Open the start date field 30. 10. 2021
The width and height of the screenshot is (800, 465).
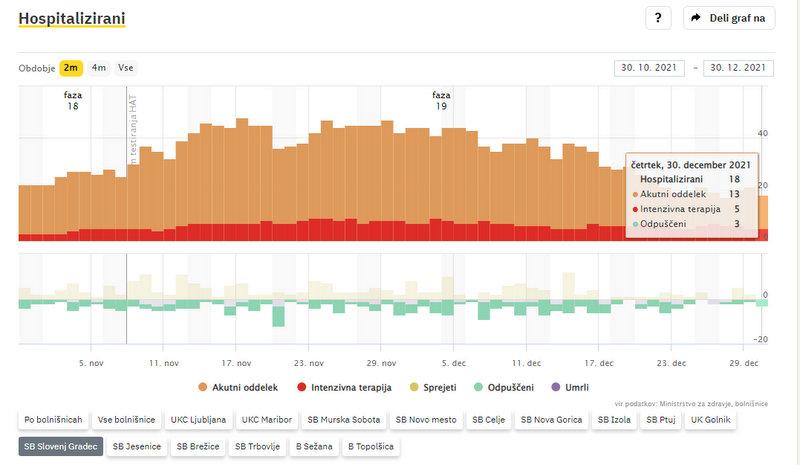[650, 68]
